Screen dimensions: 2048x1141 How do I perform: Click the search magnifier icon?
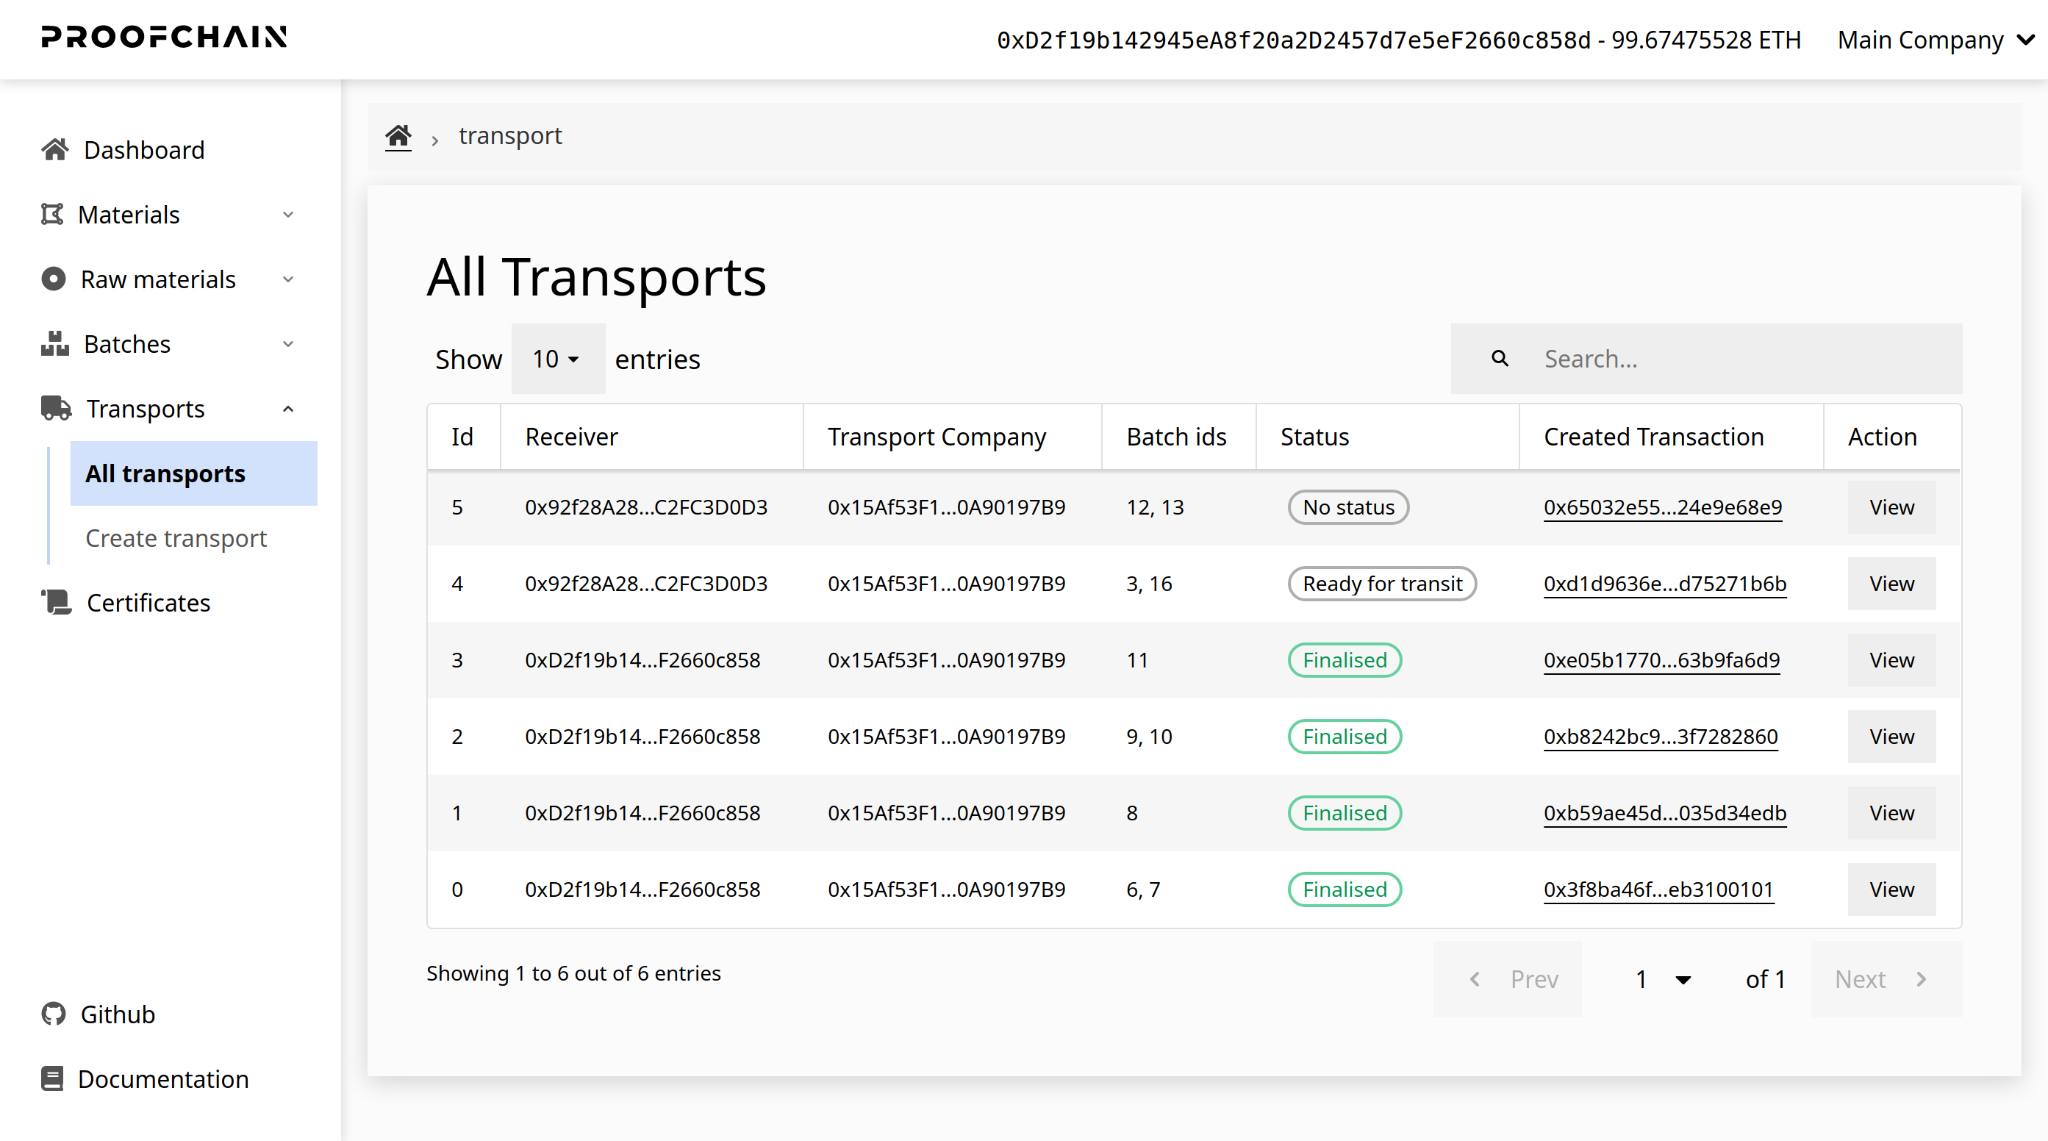point(1500,358)
